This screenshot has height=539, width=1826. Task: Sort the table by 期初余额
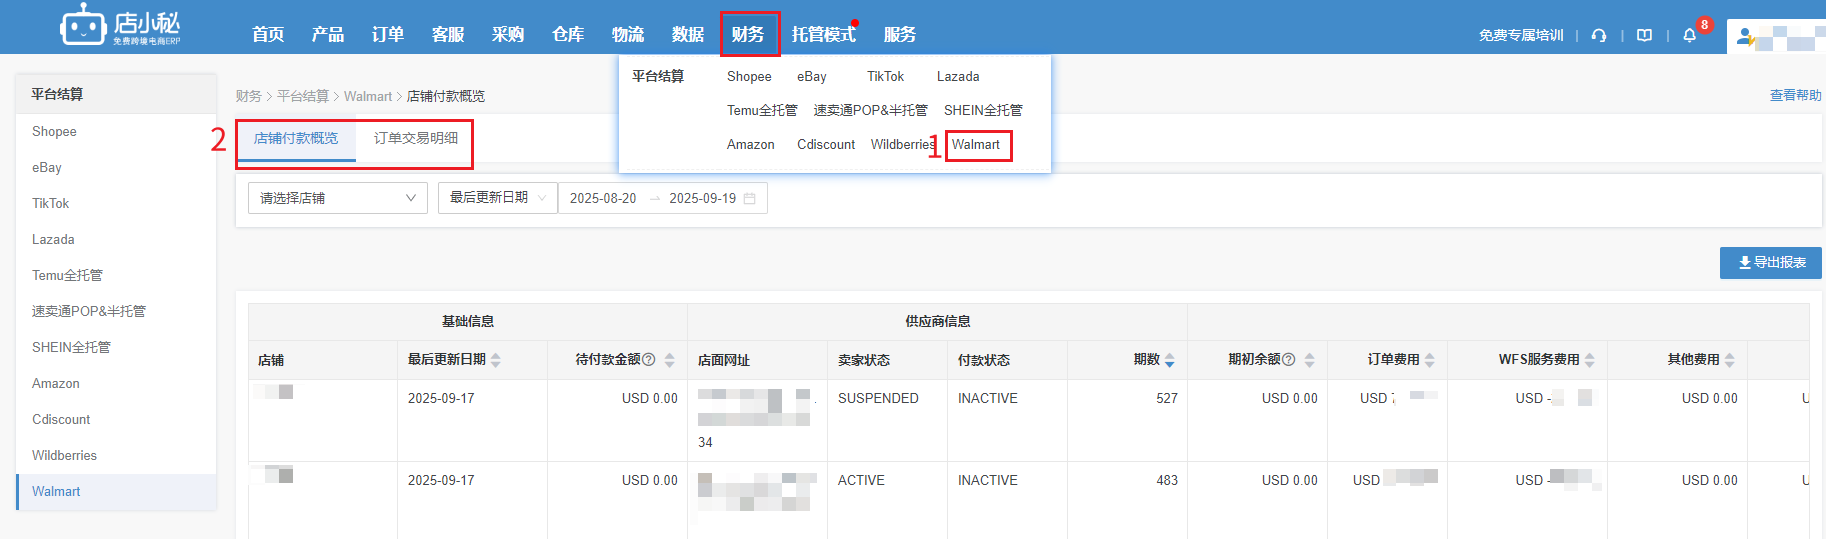[x=1310, y=360]
